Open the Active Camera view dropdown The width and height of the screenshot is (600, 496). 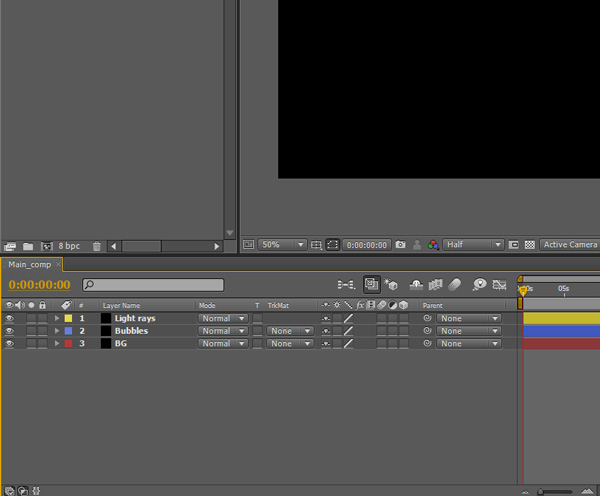point(570,245)
